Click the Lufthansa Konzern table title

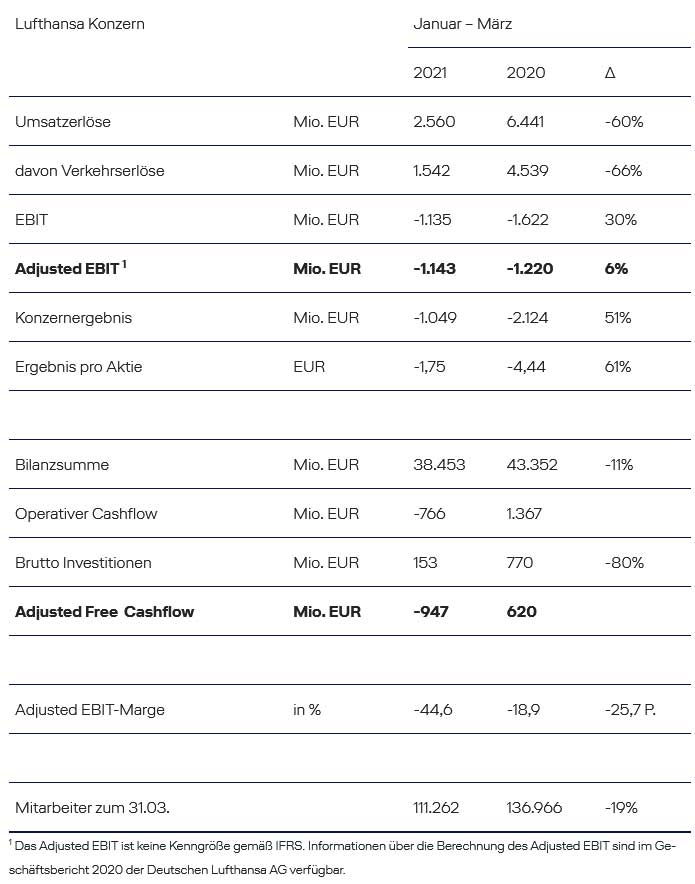[79, 24]
